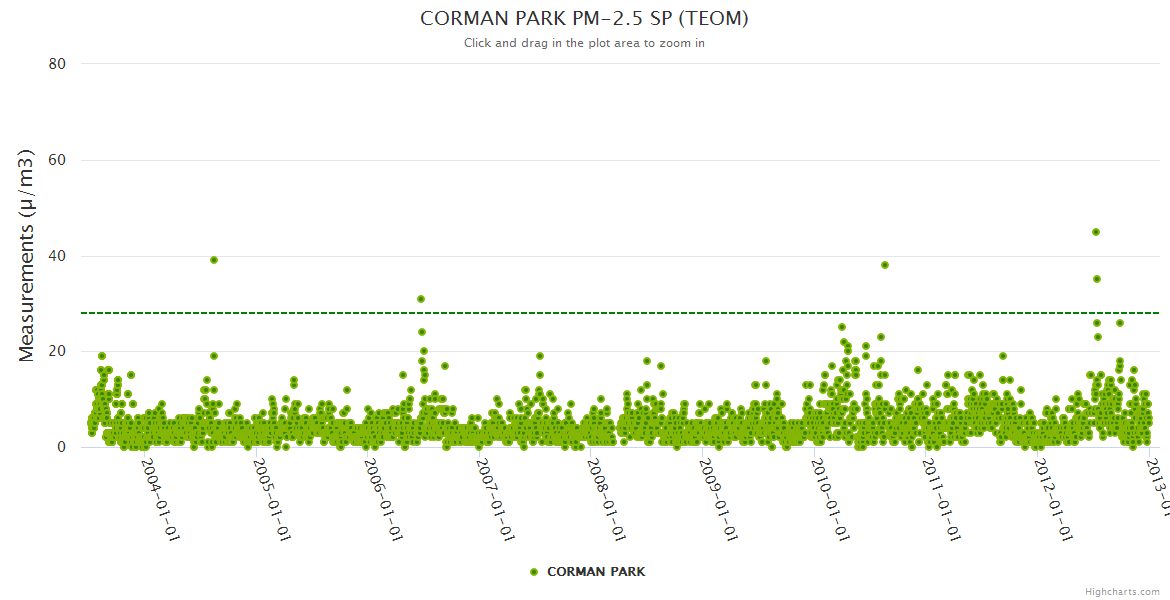Toggle the CORMAN PARK legend series label
Viewport: 1170px width, 600px height.
coord(595,572)
